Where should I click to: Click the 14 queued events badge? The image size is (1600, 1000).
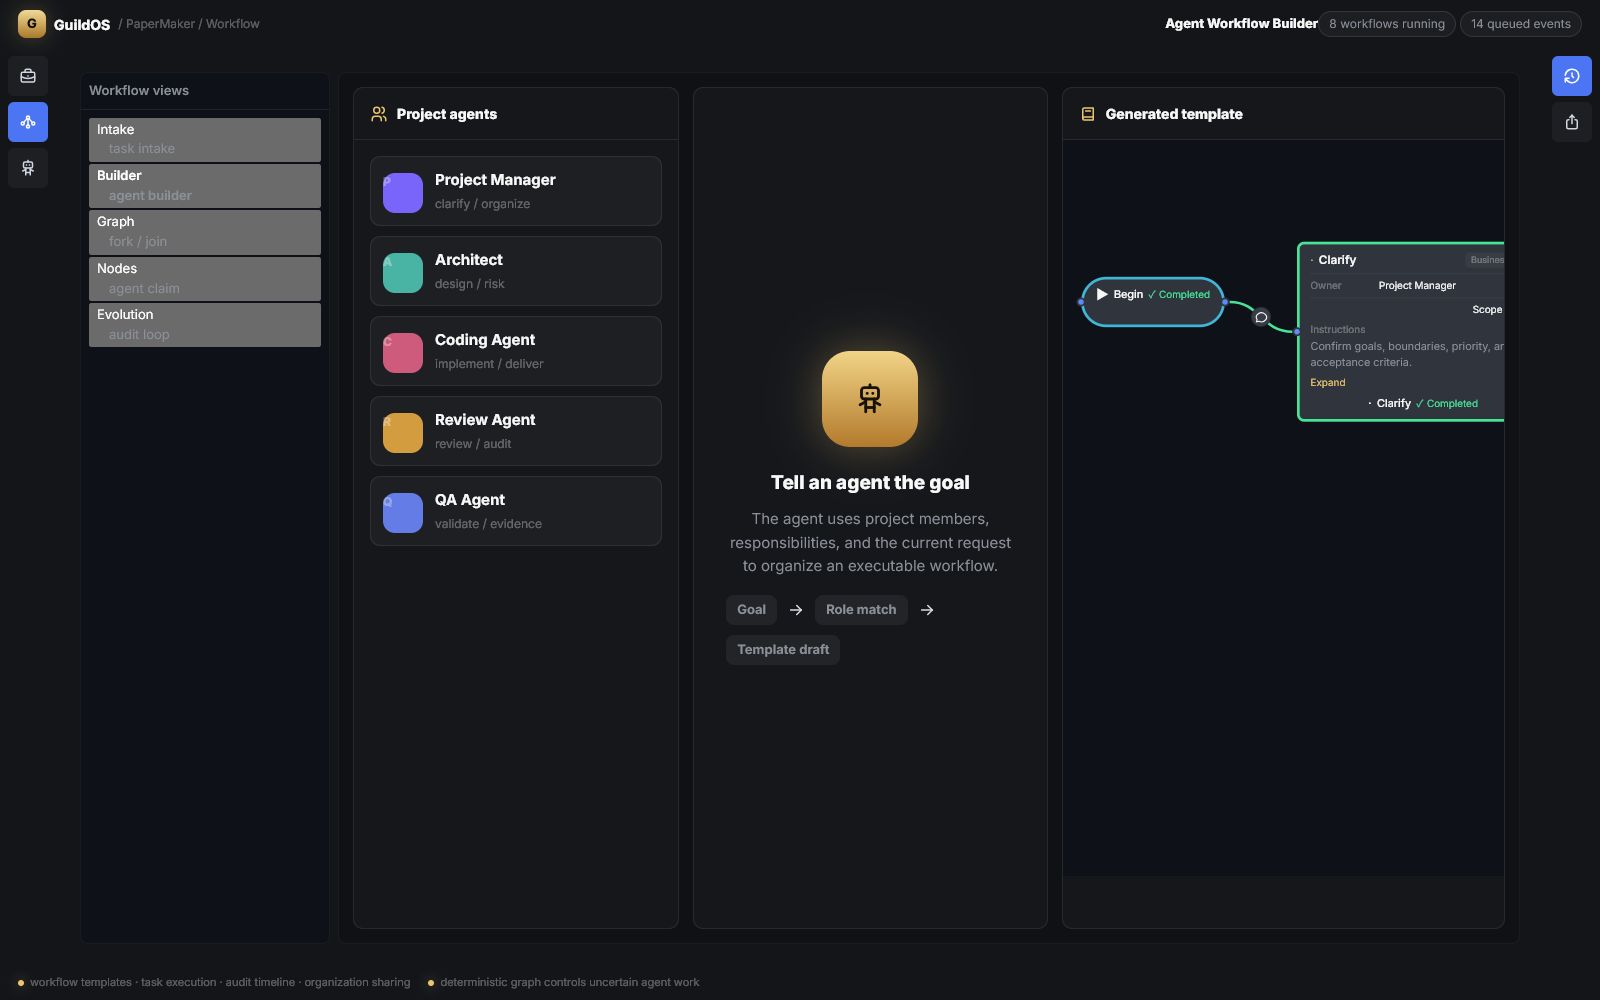pos(1521,24)
